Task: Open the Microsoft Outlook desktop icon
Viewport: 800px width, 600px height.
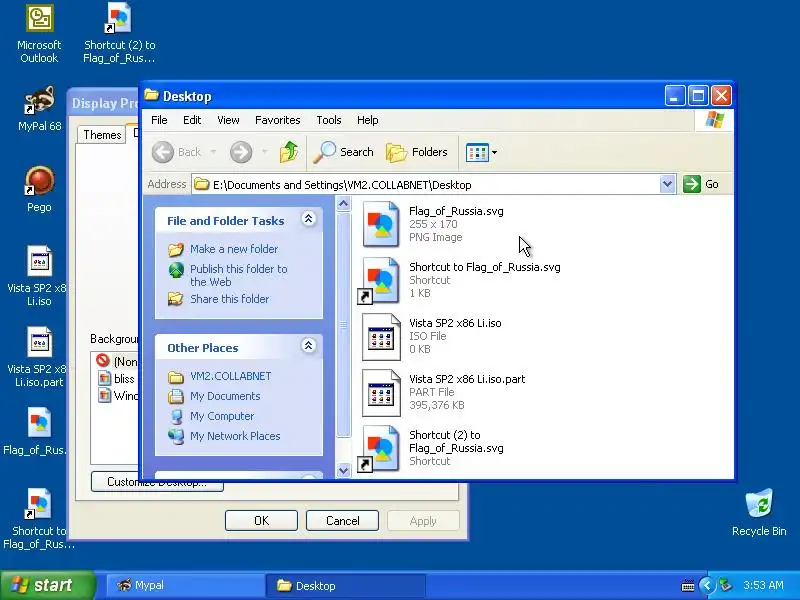Action: tap(39, 34)
